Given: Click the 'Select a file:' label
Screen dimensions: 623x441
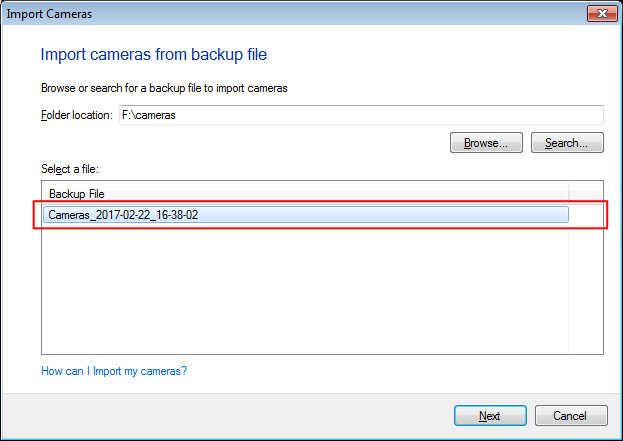Looking at the screenshot, I should pyautogui.click(x=70, y=169).
